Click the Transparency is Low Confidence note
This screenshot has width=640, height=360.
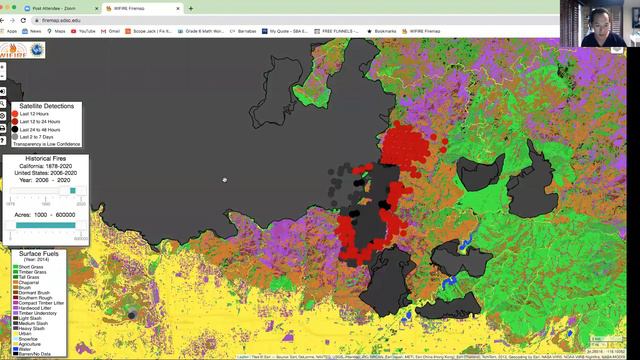47,144
